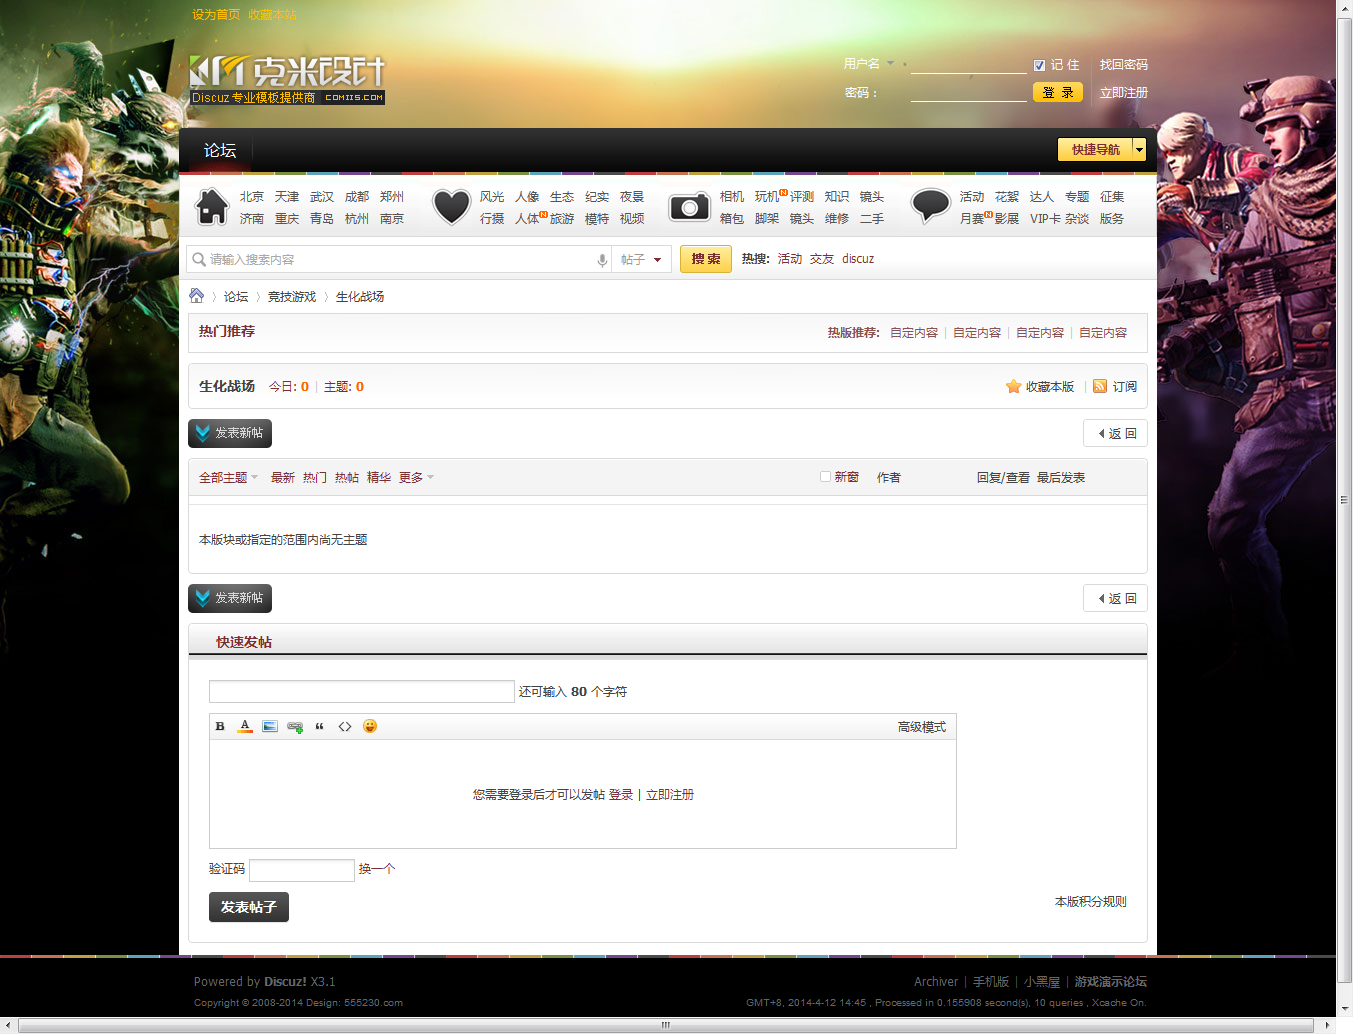Click the magnifier icon in search box
1353x1034 pixels.
(x=199, y=259)
